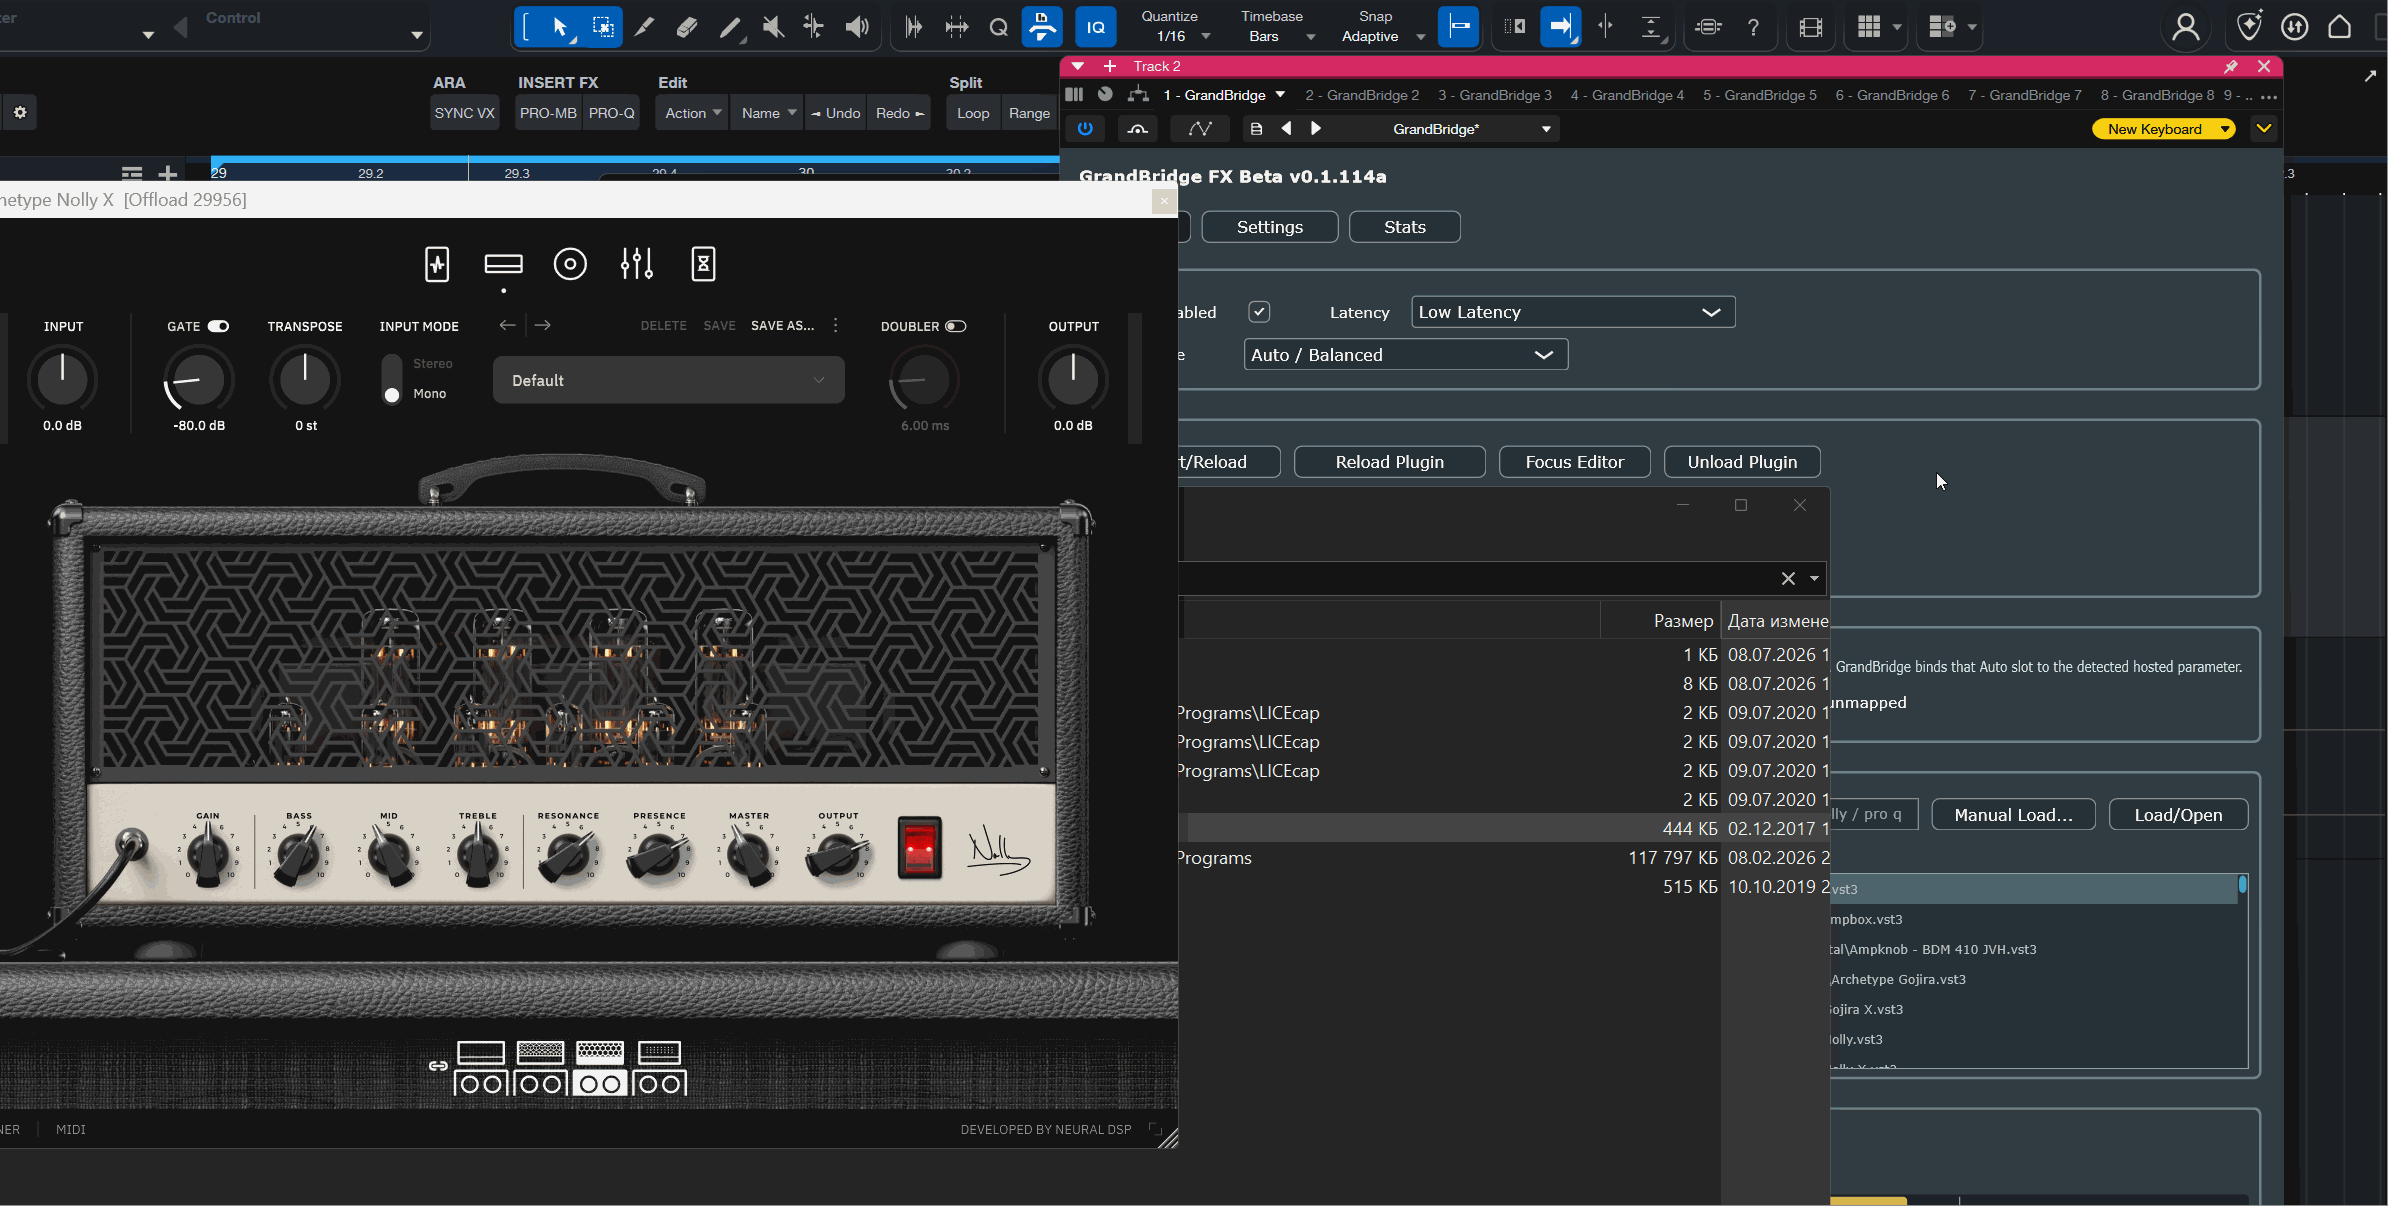Choose the Eraser tool
2388x1206 pixels.
[x=687, y=27]
